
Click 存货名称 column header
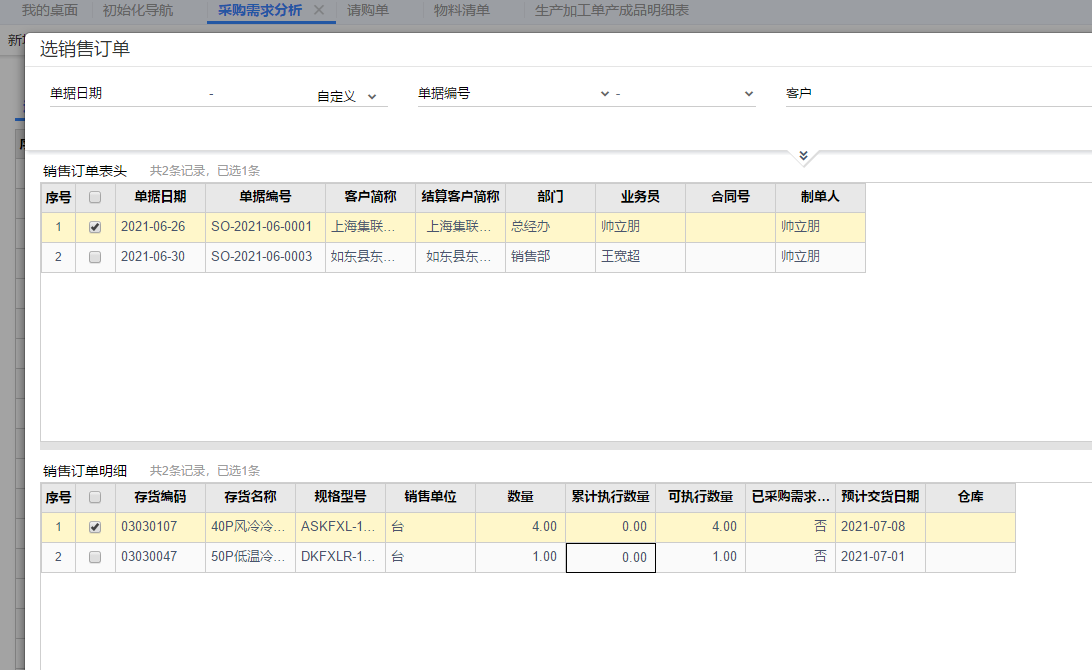pos(251,497)
